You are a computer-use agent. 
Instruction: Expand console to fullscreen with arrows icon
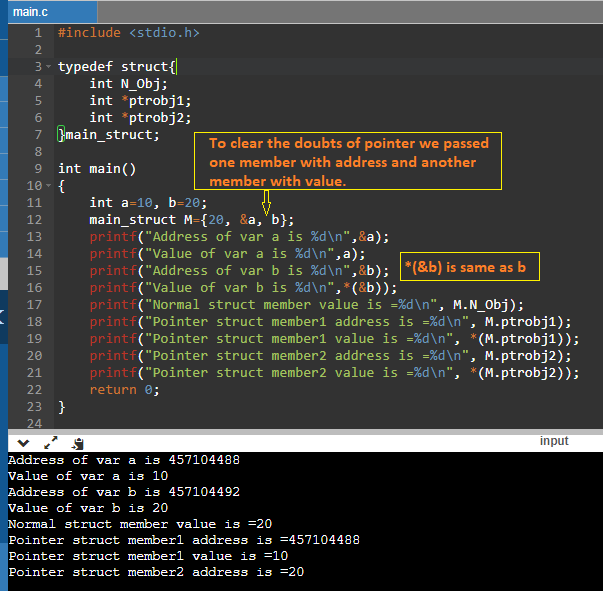[51, 443]
